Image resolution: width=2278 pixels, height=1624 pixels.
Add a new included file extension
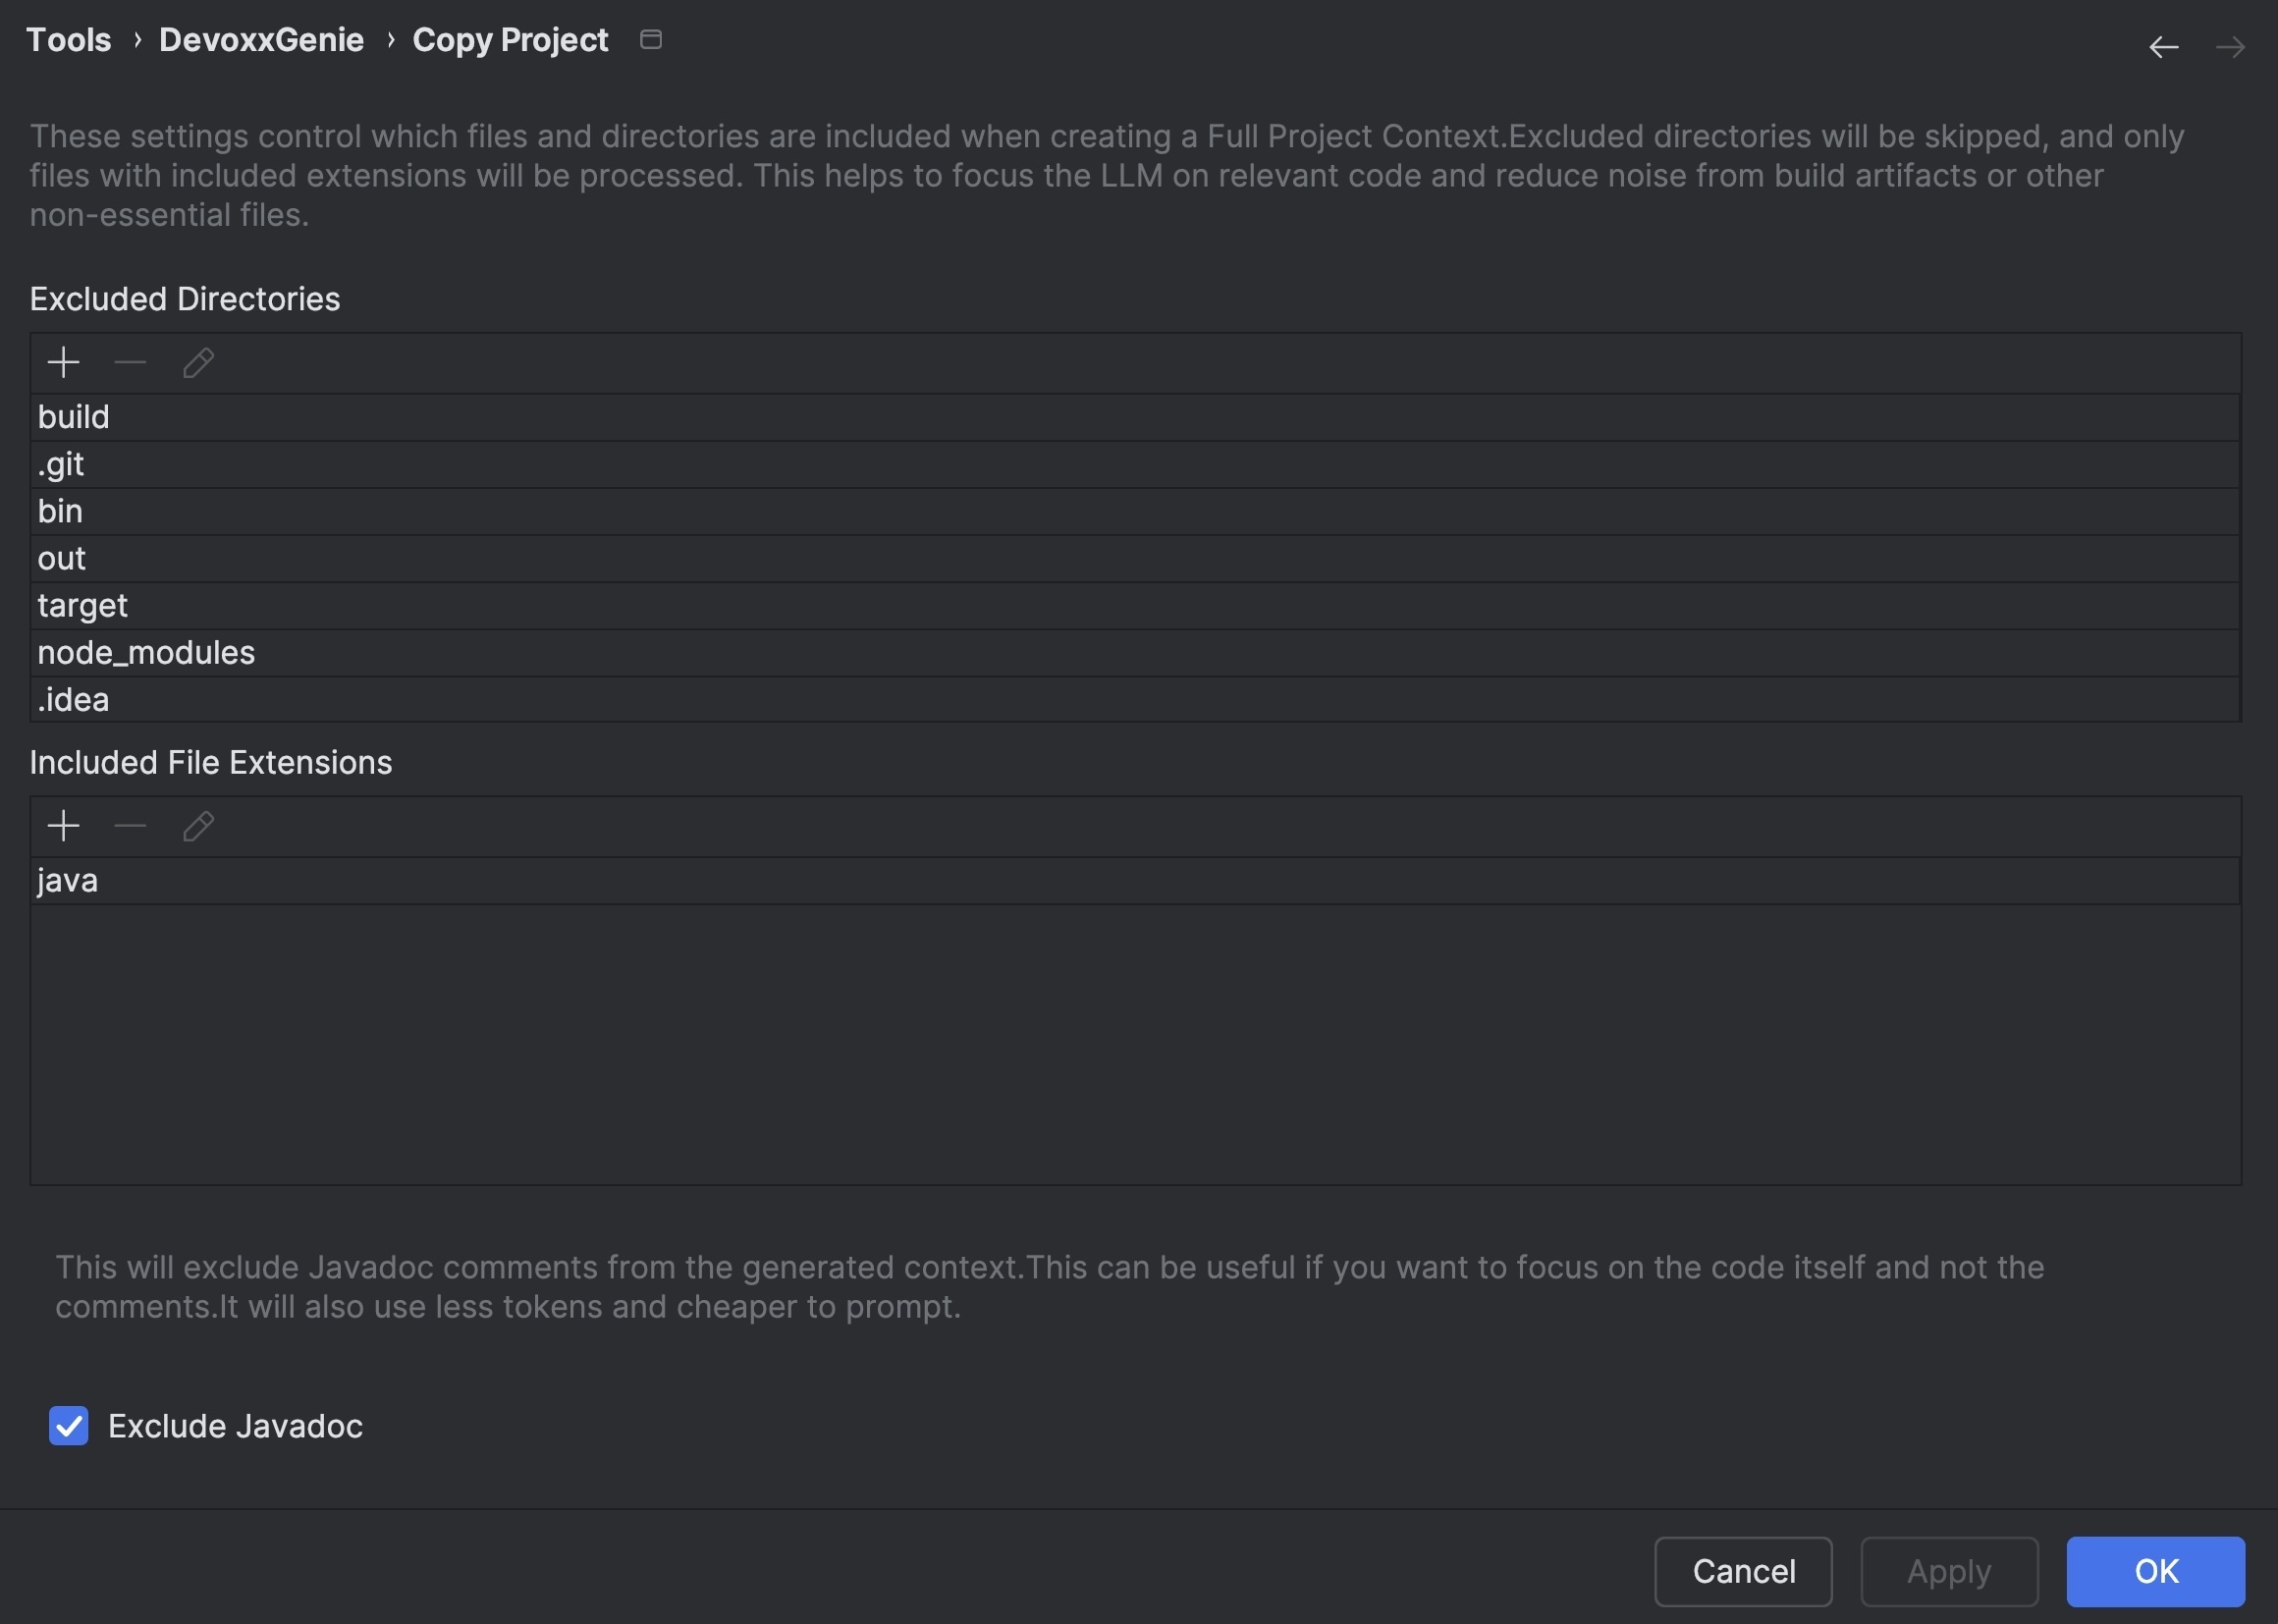coord(63,826)
